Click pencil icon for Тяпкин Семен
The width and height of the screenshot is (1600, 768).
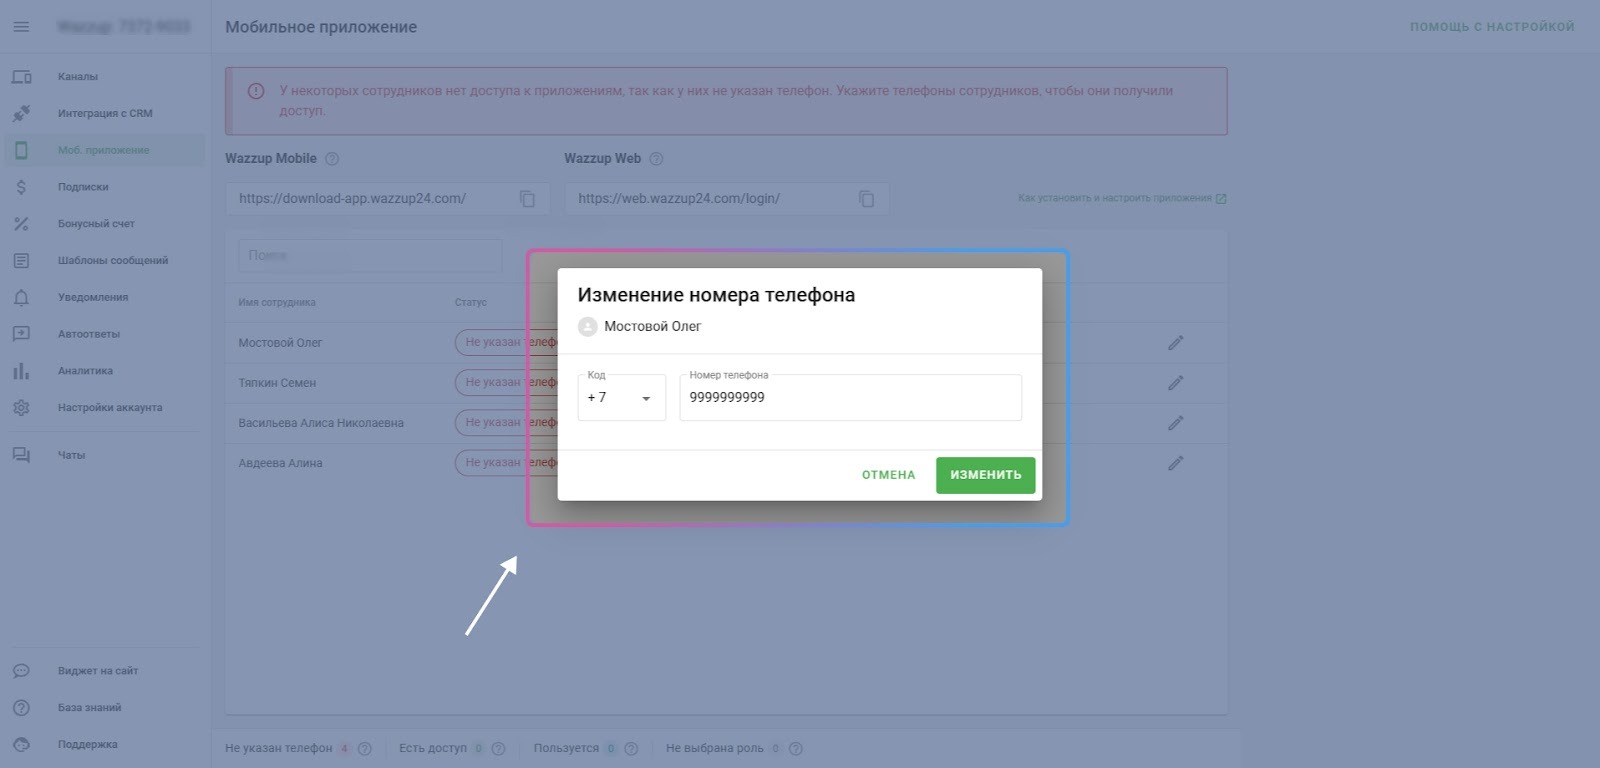coord(1175,383)
